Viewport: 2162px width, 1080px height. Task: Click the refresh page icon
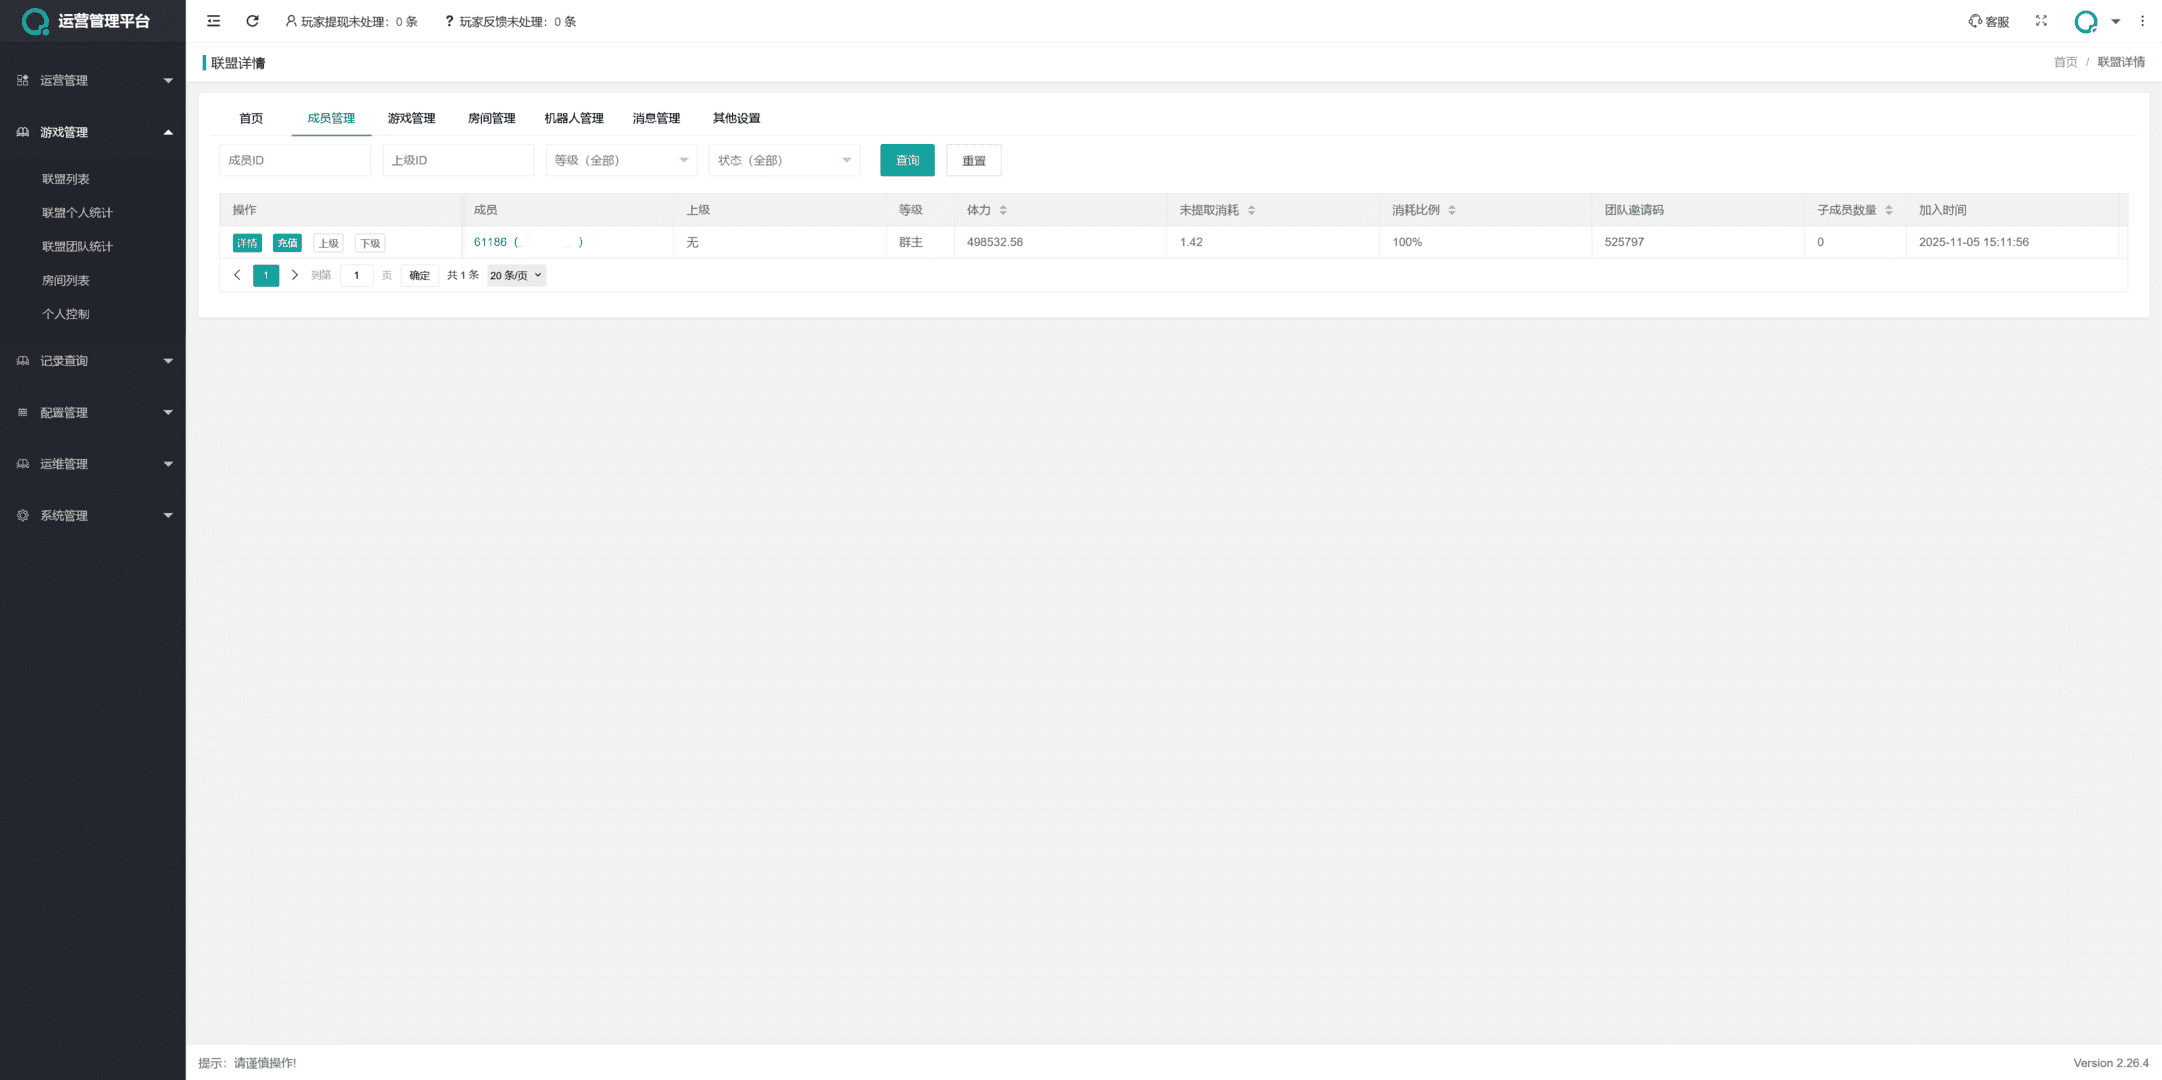[x=252, y=21]
